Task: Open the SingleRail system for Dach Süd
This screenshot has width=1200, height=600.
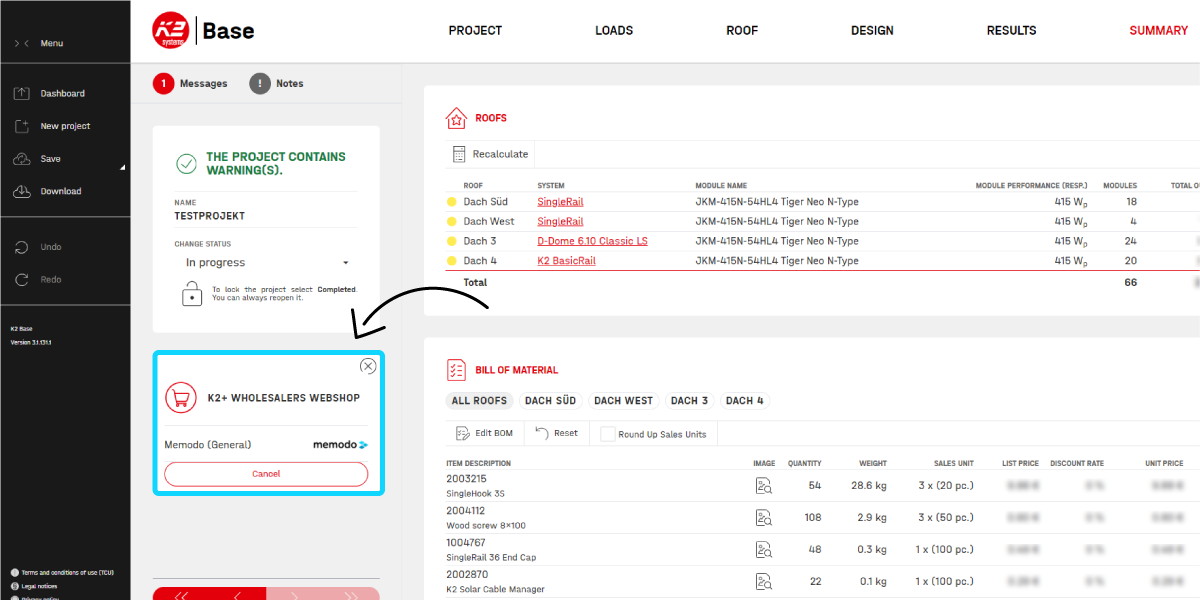Action: [560, 202]
